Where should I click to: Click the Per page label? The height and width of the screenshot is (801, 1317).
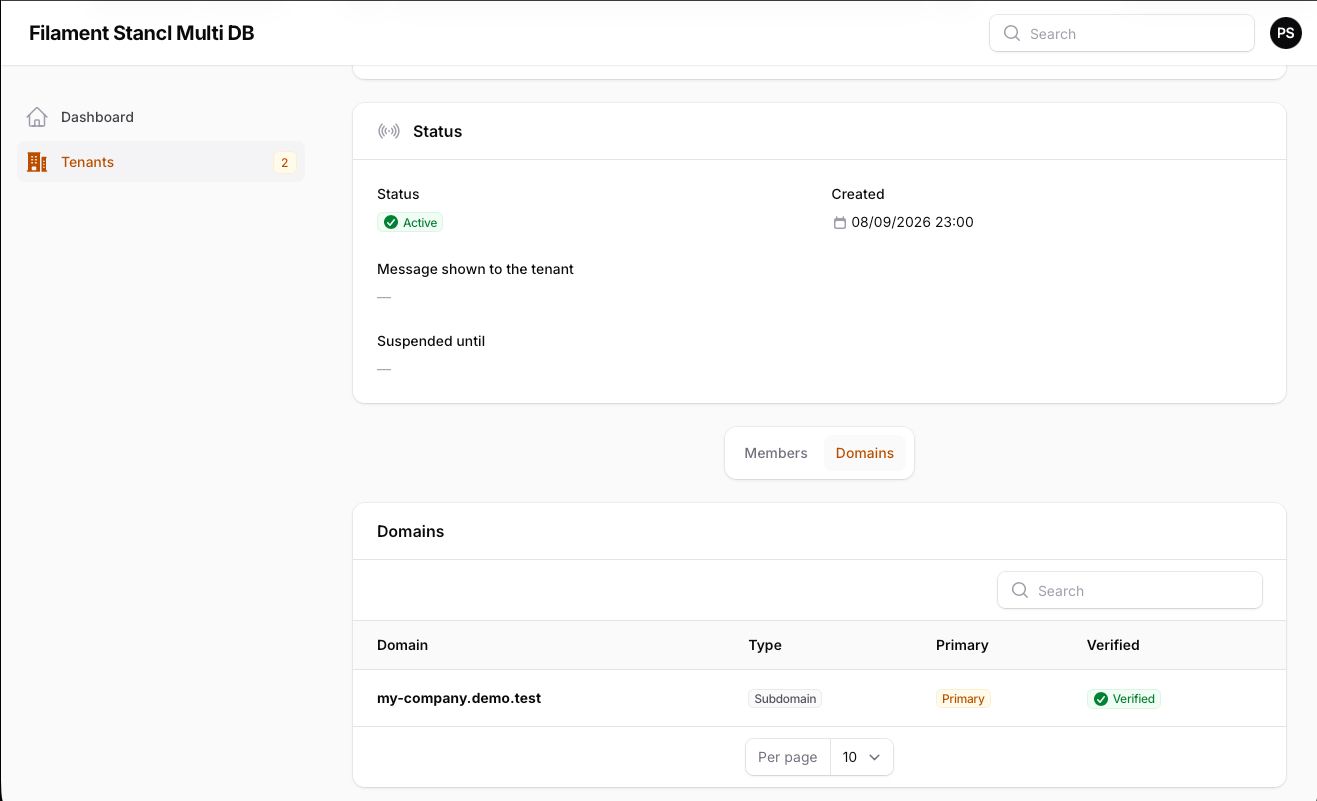click(x=787, y=757)
